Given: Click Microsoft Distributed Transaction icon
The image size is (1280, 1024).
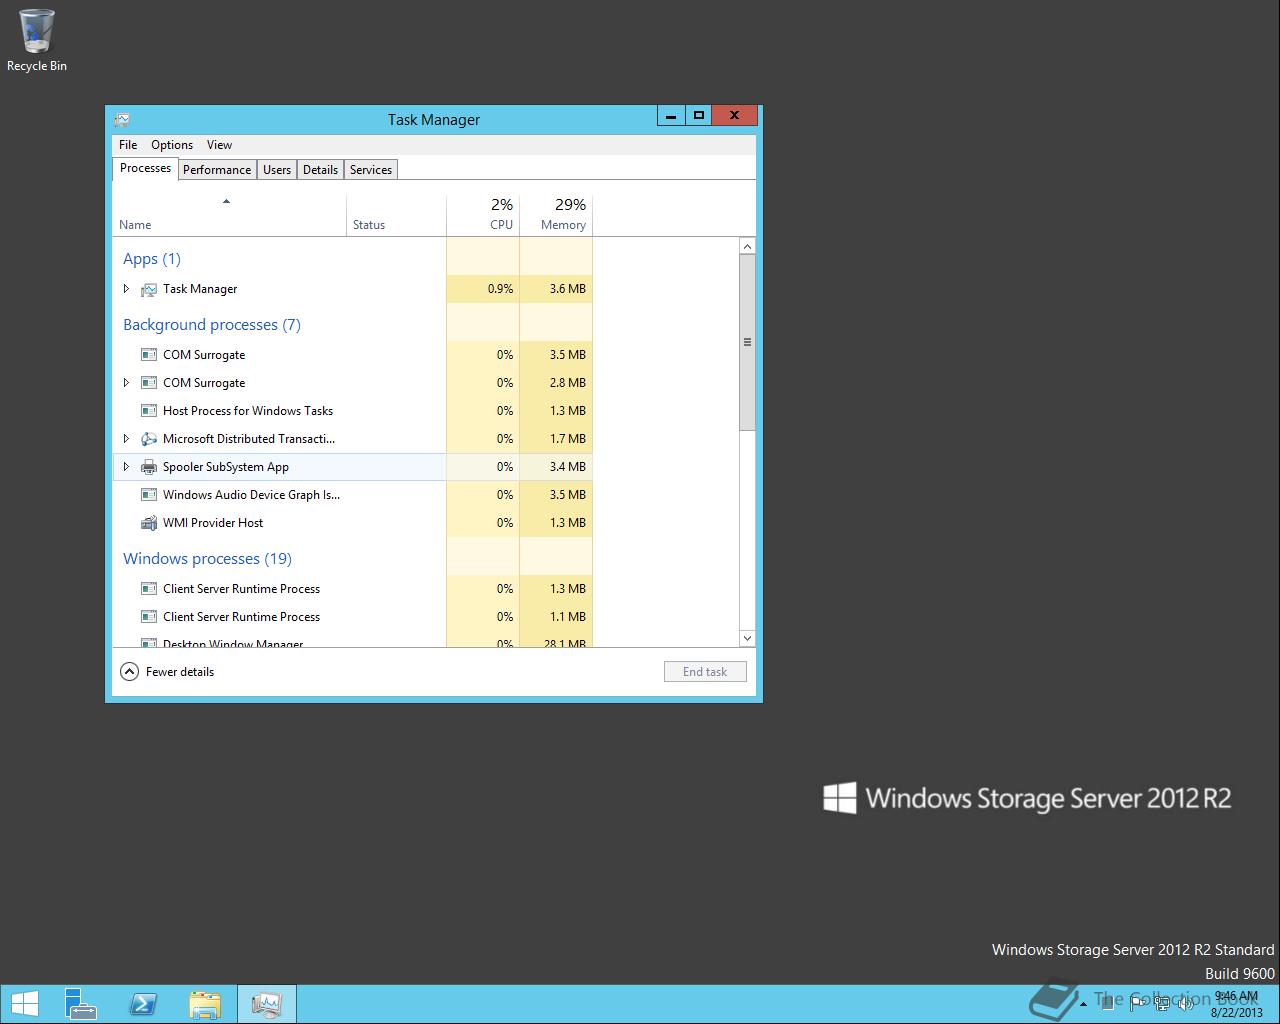Looking at the screenshot, I should (x=149, y=439).
